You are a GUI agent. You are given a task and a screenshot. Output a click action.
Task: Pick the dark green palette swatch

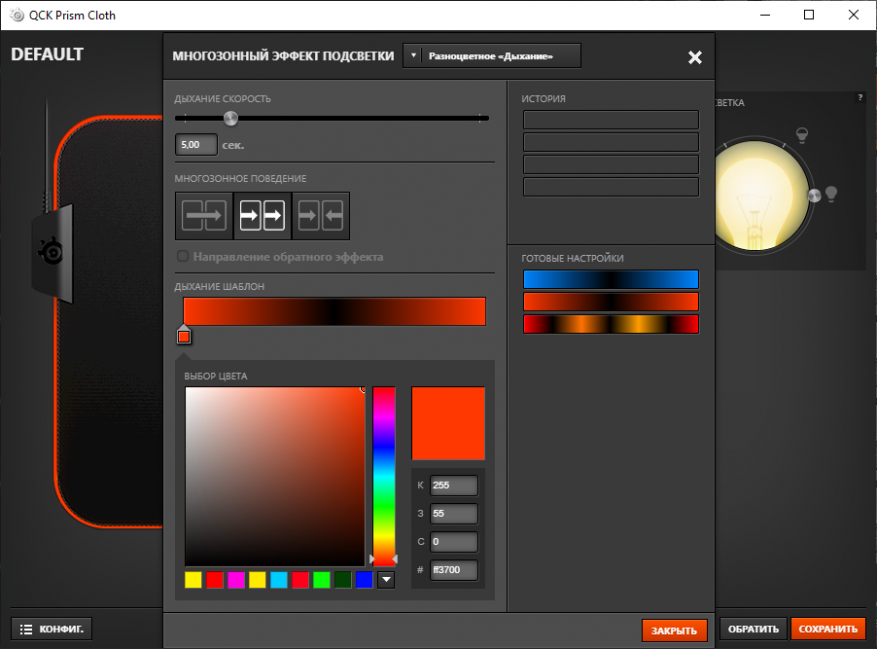pos(343,580)
